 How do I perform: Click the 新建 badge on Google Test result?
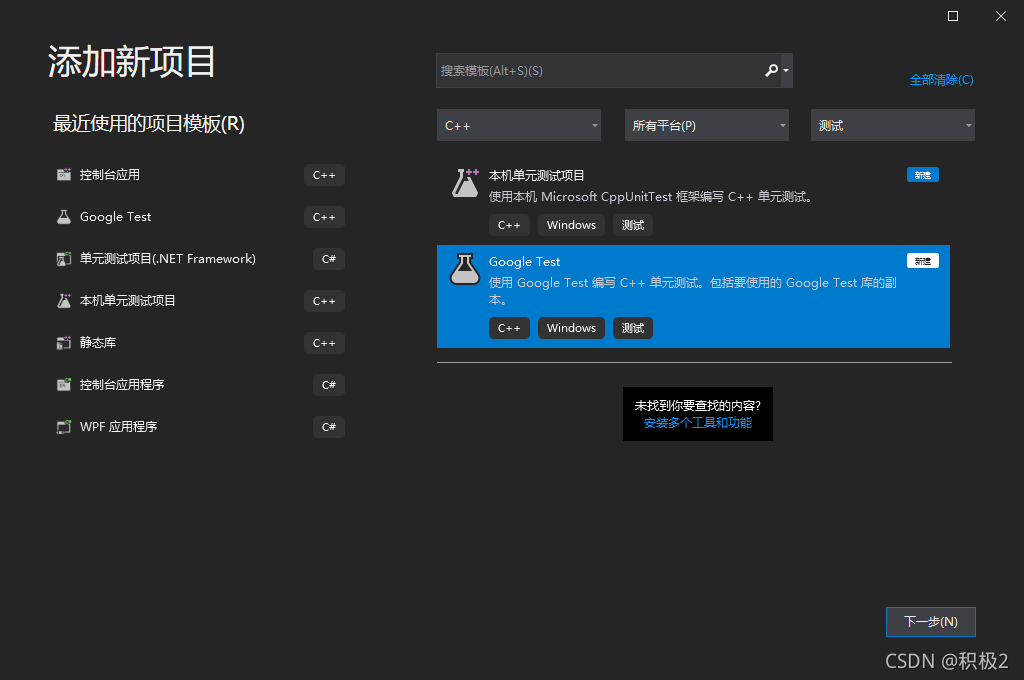[x=923, y=261]
